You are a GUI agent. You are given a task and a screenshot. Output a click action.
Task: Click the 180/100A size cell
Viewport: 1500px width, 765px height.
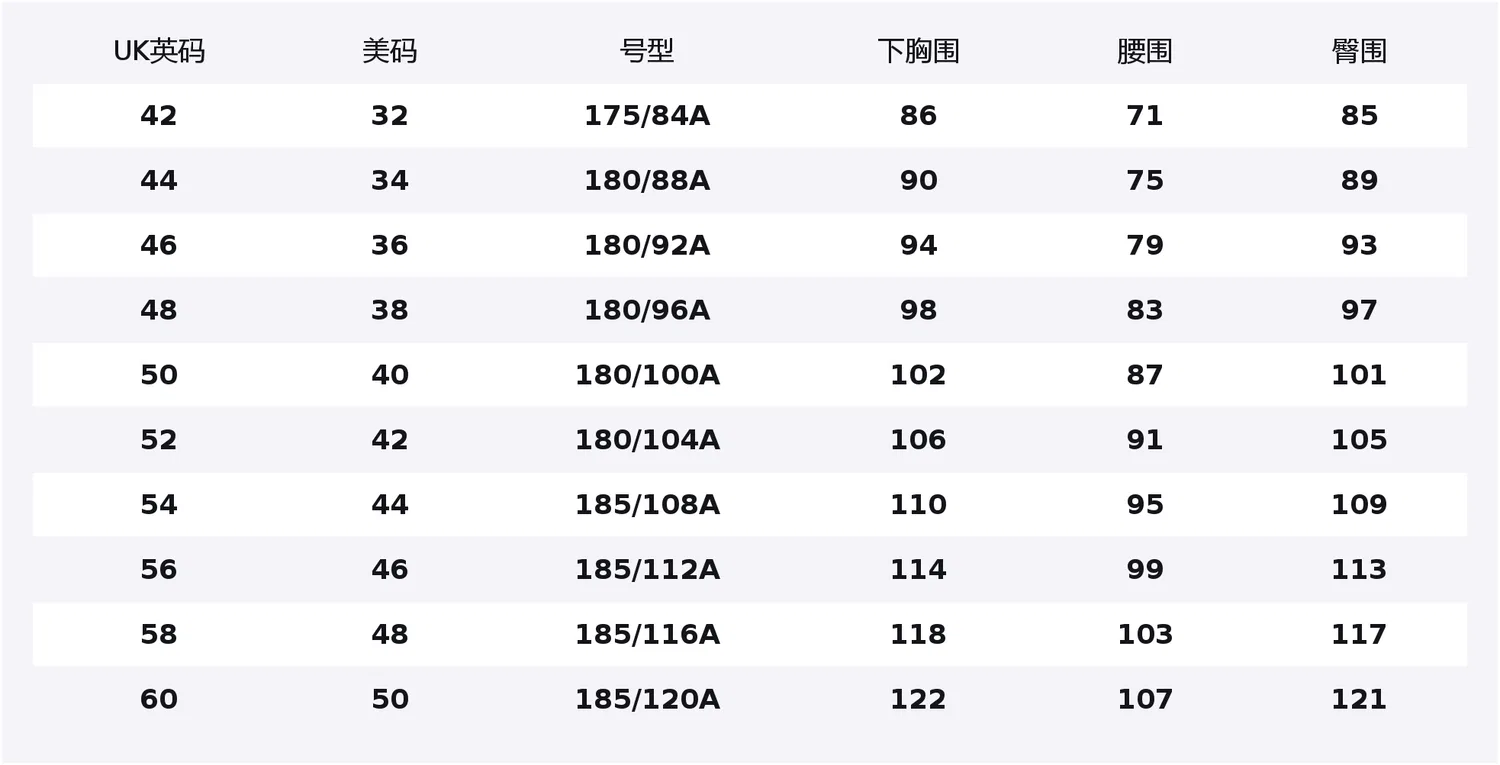647,375
